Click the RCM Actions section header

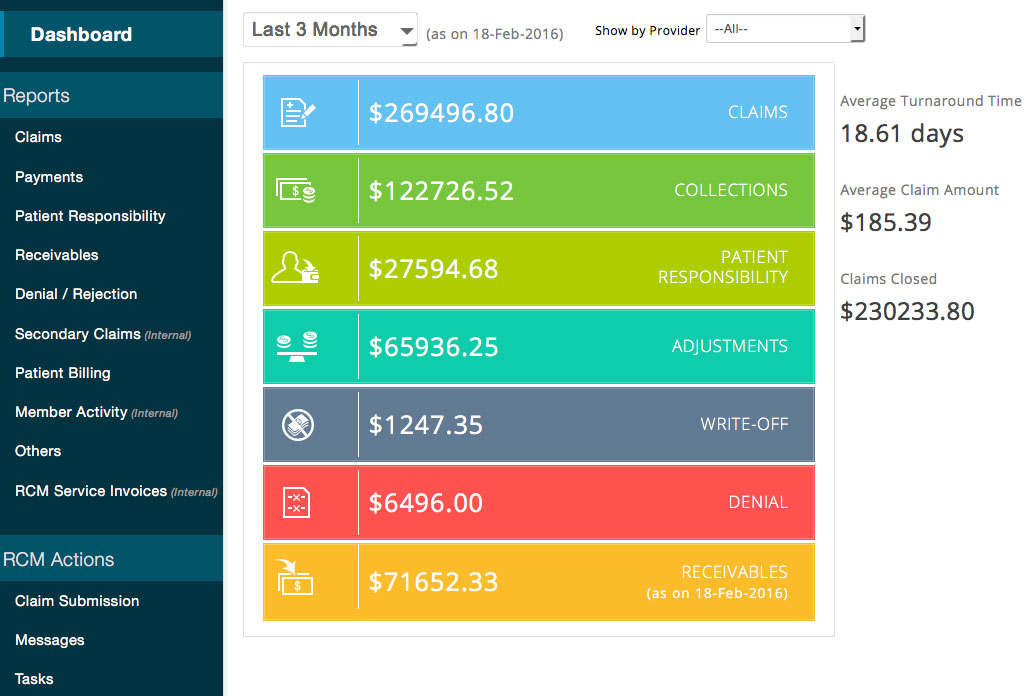click(57, 560)
